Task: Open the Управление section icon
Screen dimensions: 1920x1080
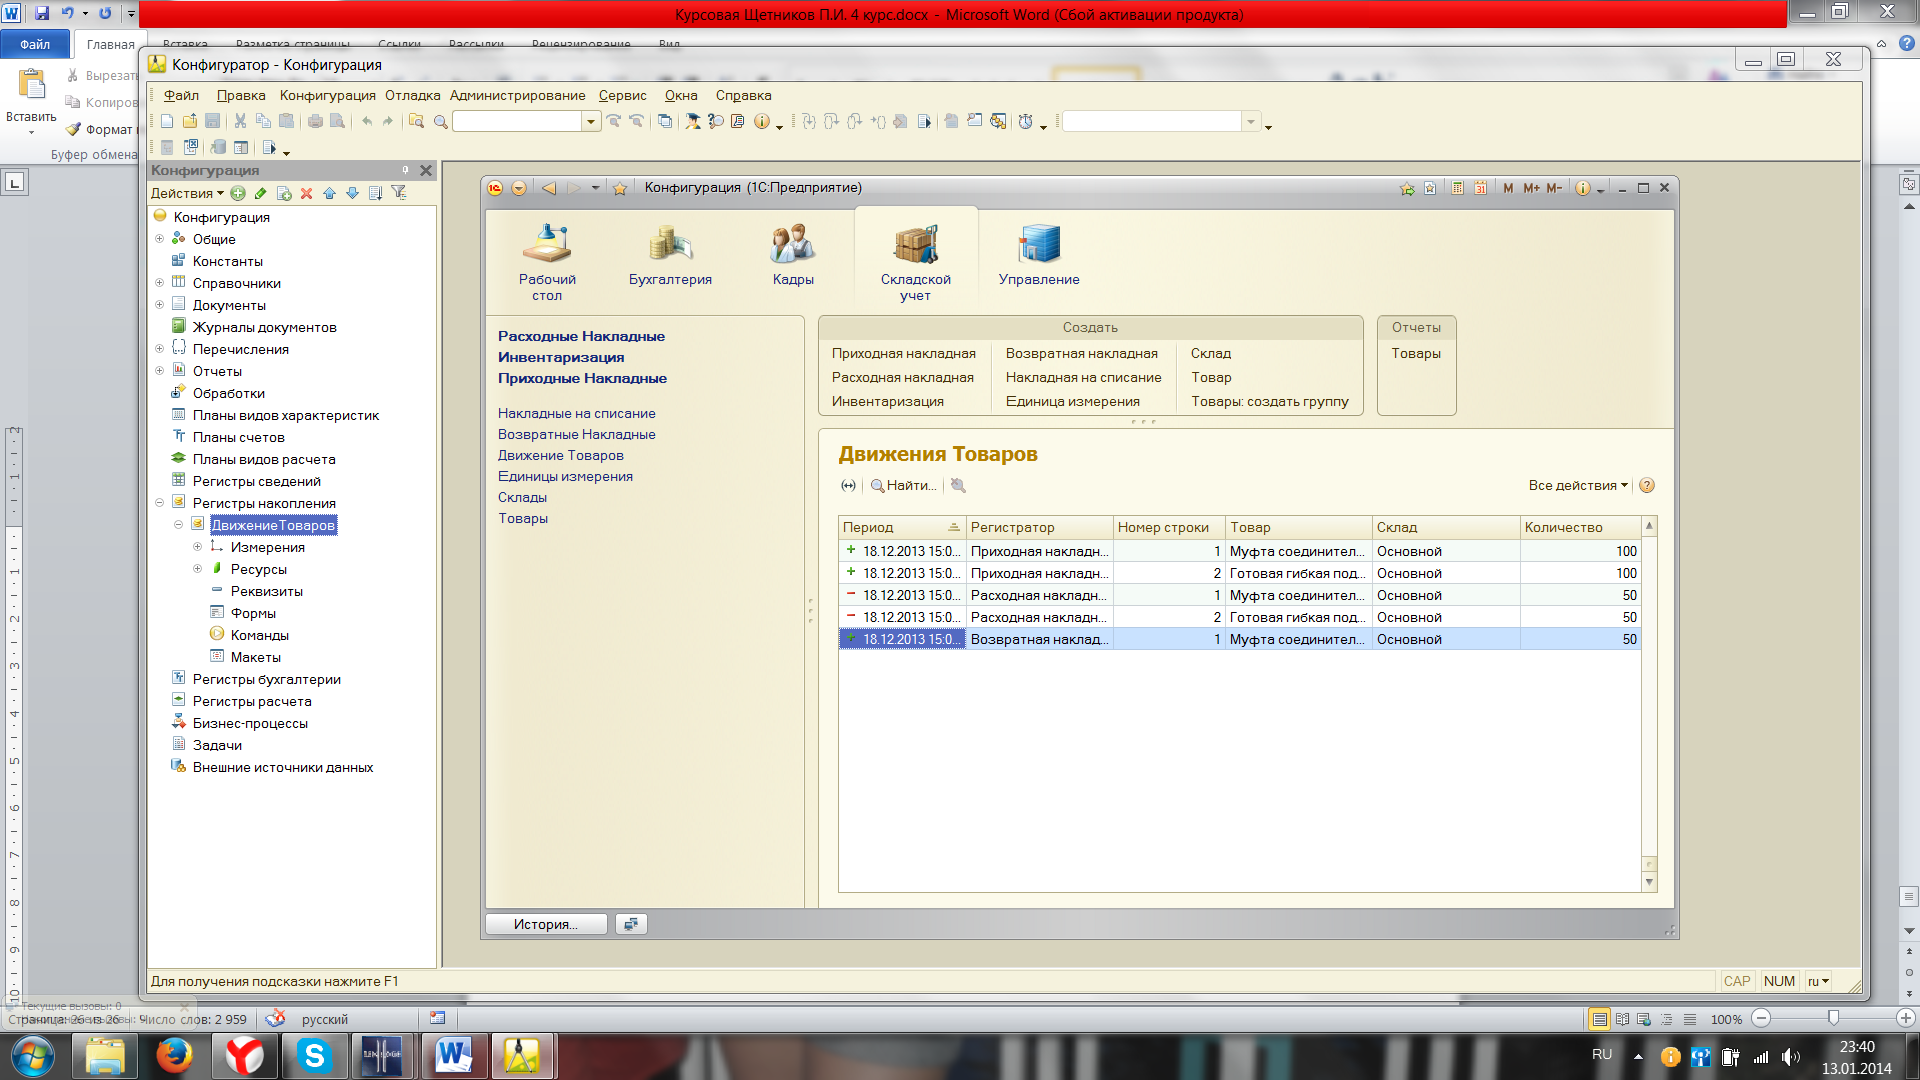Action: pos(1038,245)
